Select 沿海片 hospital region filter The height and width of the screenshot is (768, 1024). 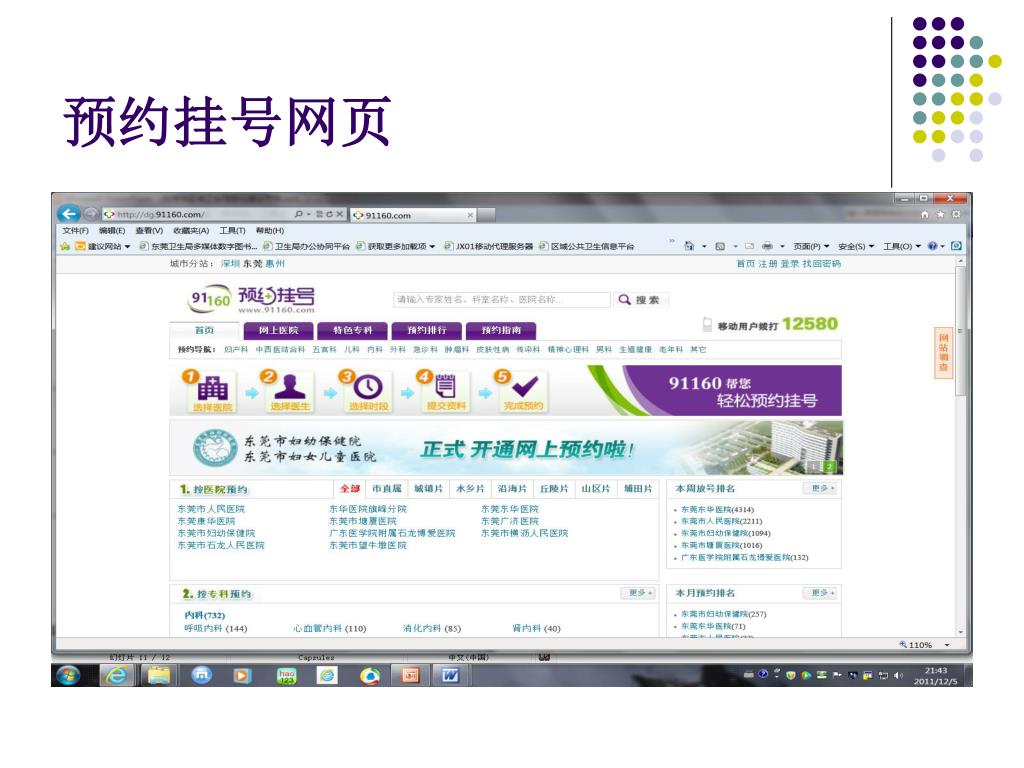tap(511, 488)
